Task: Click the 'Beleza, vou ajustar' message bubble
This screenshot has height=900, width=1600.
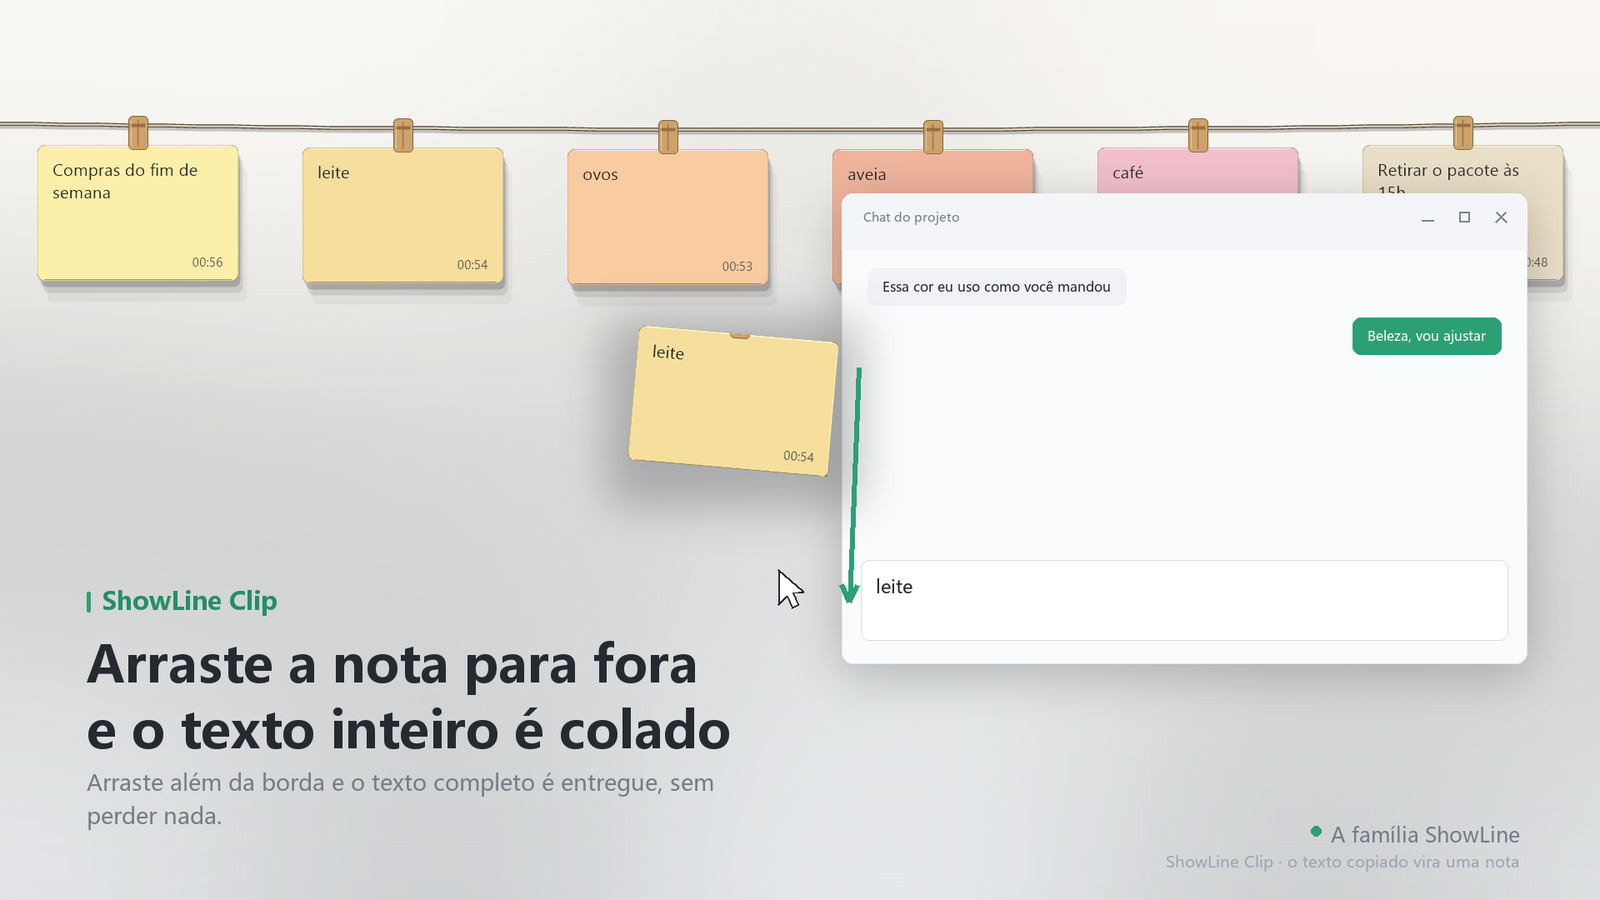Action: [1427, 336]
